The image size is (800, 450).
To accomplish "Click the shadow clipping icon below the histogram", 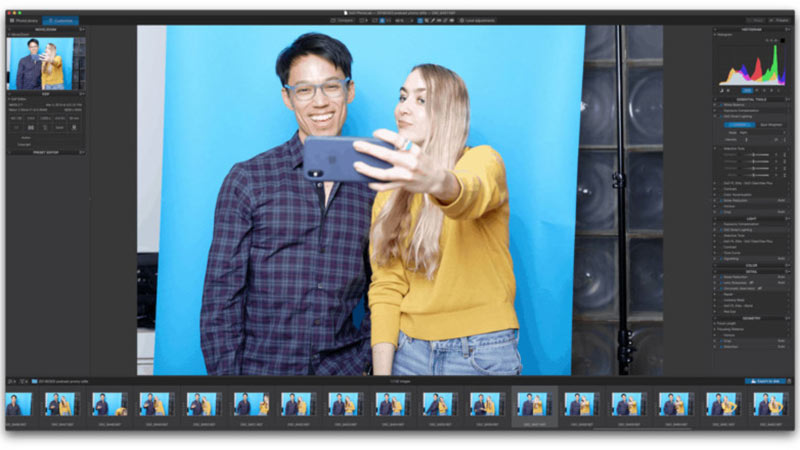I will tap(720, 90).
